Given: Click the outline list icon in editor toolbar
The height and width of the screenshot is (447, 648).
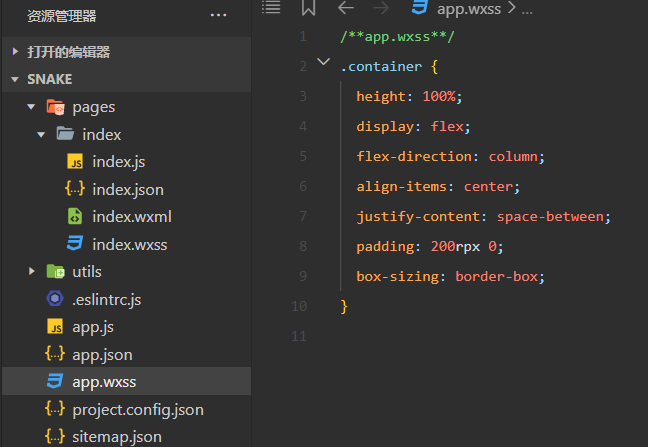Looking at the screenshot, I should coord(271,7).
